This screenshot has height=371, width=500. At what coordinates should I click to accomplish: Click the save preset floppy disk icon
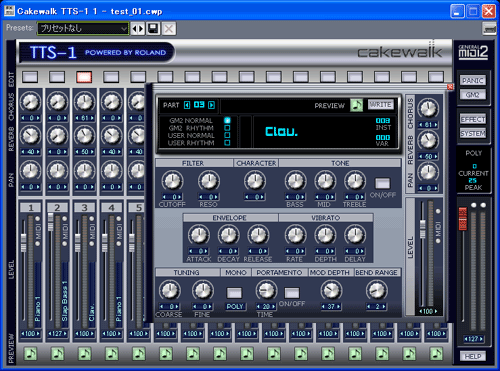point(153,29)
